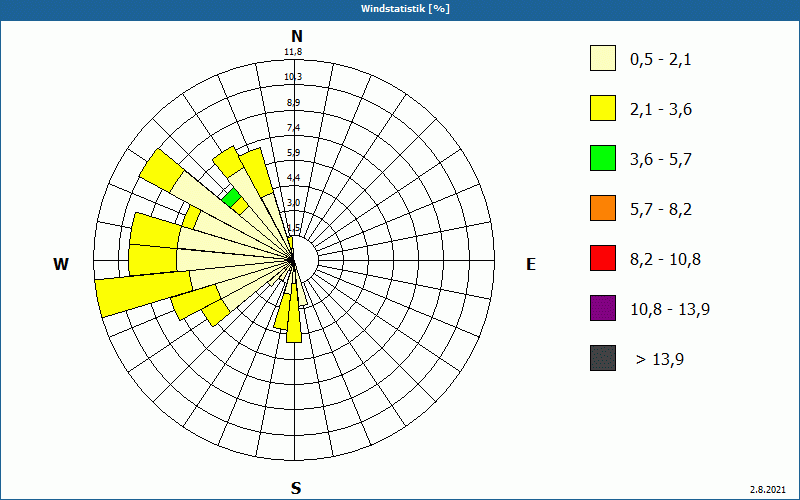Screen dimensions: 800x500
Task: Click the orange 5,7 - 8,2 legend swatch
Action: pyautogui.click(x=603, y=208)
